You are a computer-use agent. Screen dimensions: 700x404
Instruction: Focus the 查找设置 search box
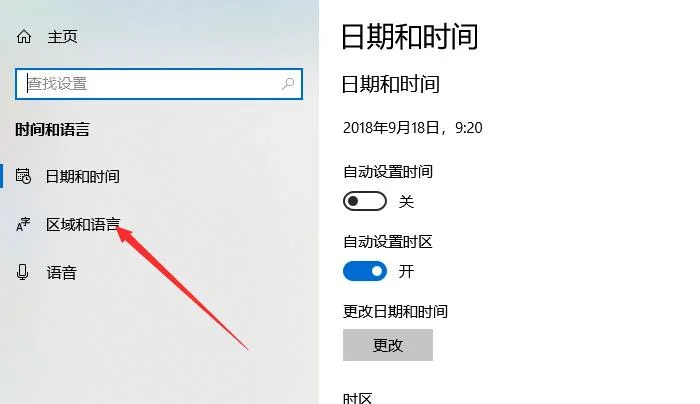coord(158,84)
